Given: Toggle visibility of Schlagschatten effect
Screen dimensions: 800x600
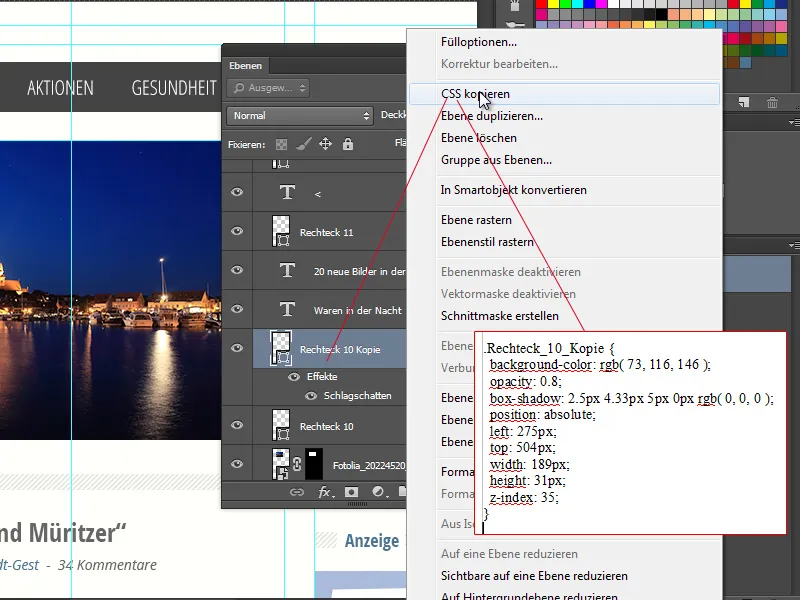Looking at the screenshot, I should (311, 396).
